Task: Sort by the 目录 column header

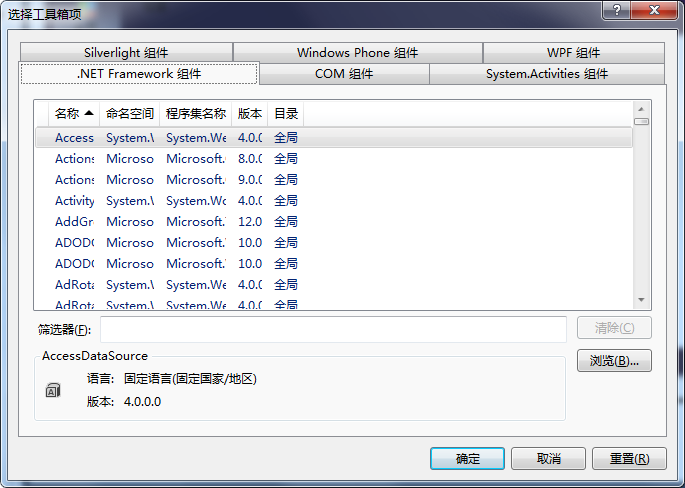Action: (286, 114)
